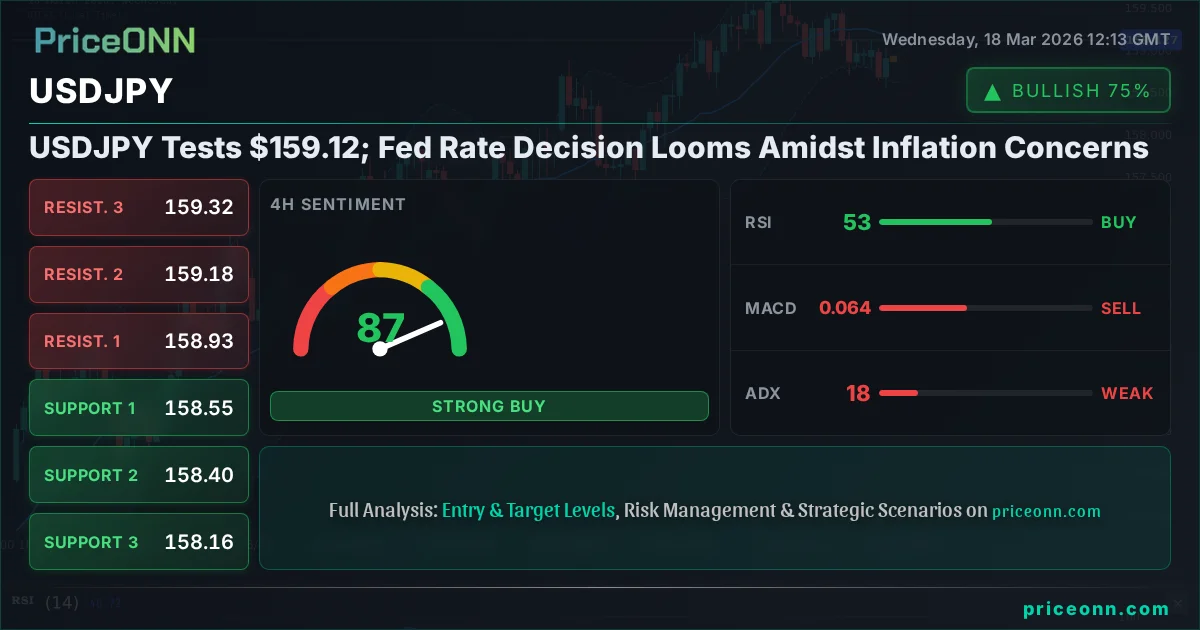The width and height of the screenshot is (1200, 630).
Task: Click the sentiment gauge needle
Action: pos(410,335)
